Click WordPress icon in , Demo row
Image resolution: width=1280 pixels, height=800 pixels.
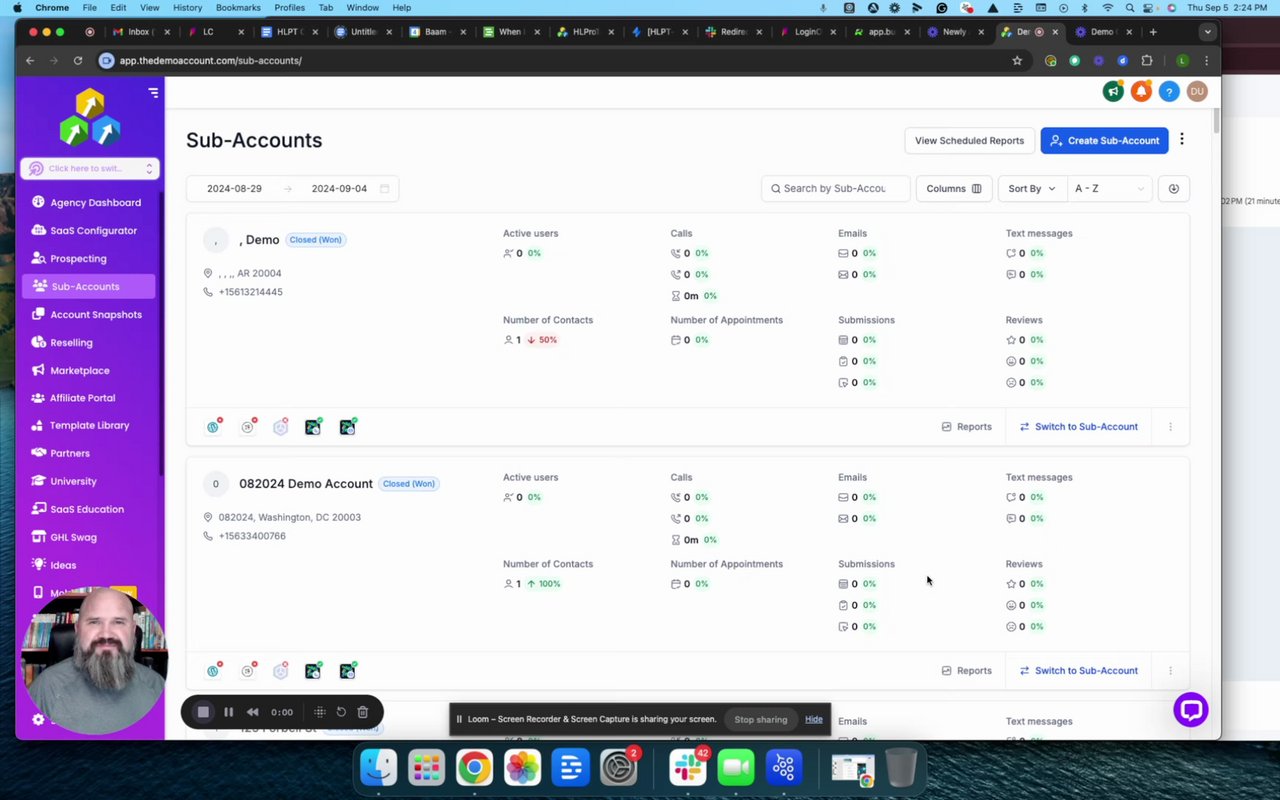coord(213,427)
